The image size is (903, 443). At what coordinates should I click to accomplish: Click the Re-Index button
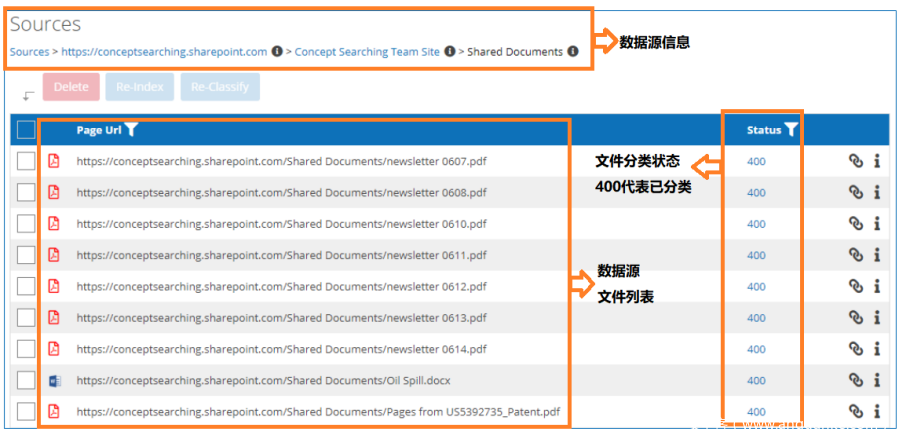[140, 87]
